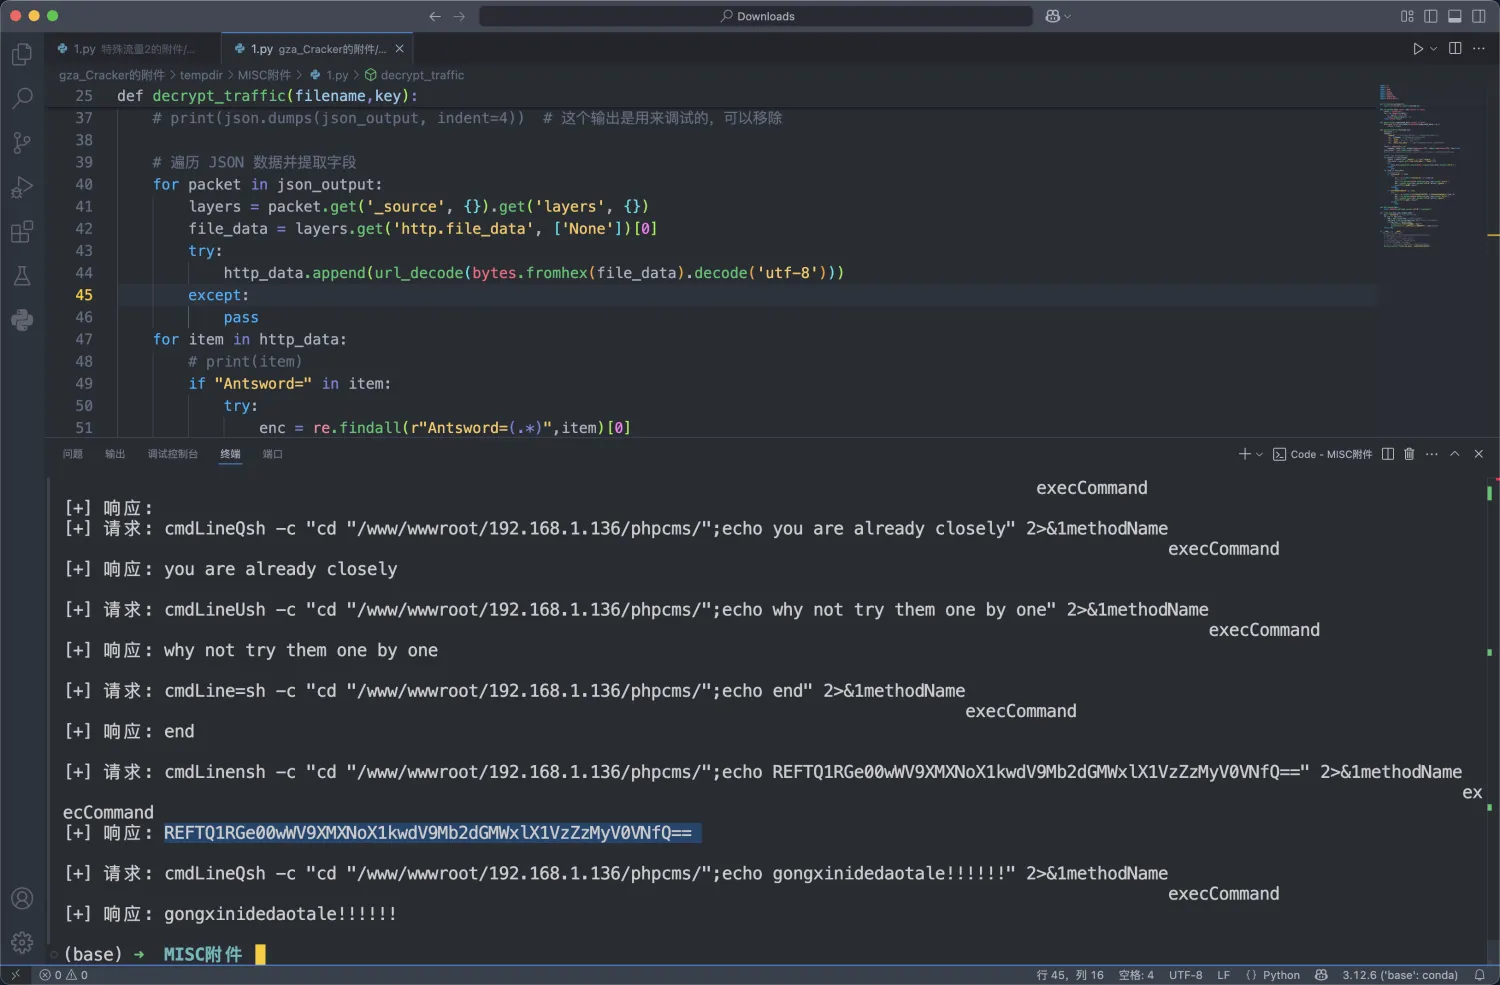Viewport: 1500px width, 985px height.
Task: Switch to the 调试控制台 panel tab
Action: click(173, 454)
